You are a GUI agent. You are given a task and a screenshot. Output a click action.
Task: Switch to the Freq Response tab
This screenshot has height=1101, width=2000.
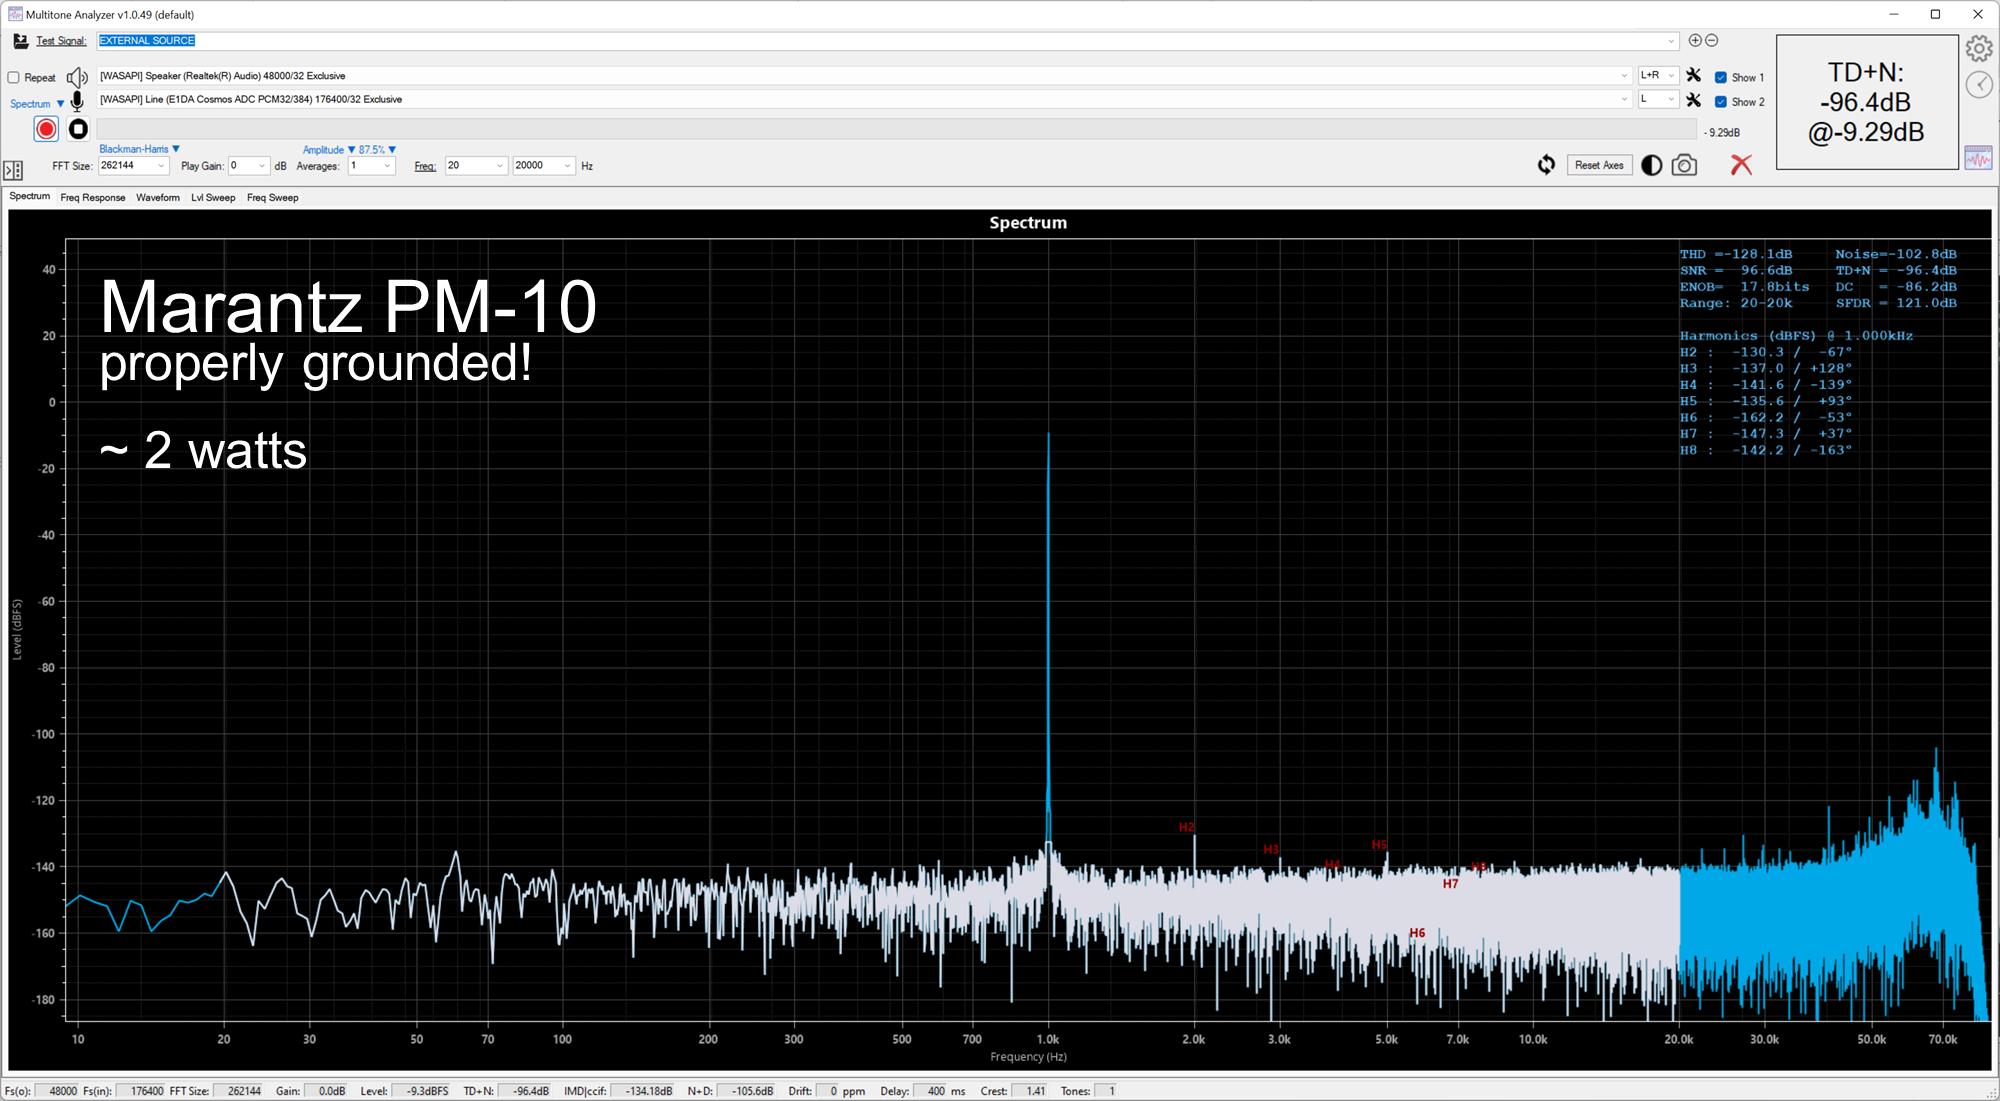(x=93, y=197)
